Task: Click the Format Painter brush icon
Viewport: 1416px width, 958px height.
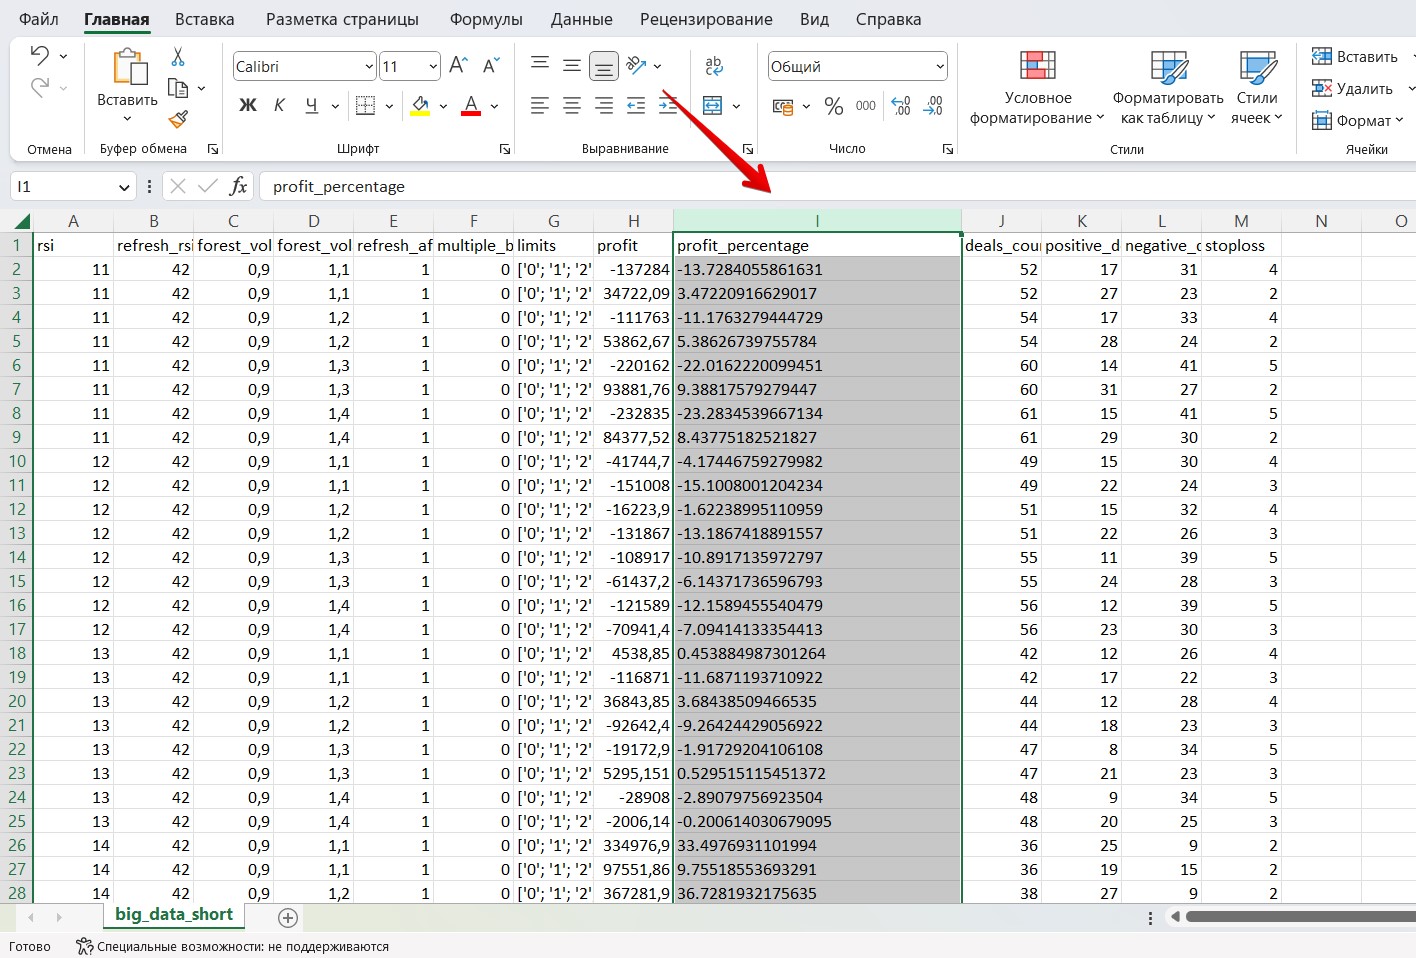Action: tap(178, 120)
